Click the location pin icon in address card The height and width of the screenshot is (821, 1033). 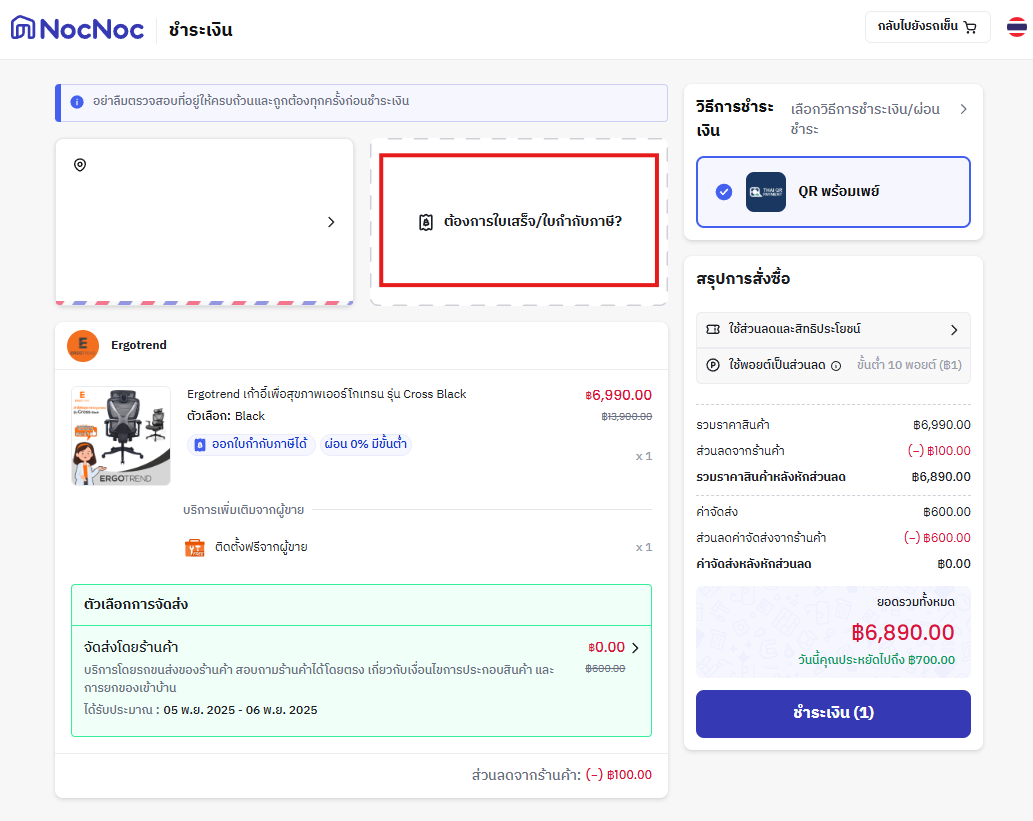click(x=80, y=165)
